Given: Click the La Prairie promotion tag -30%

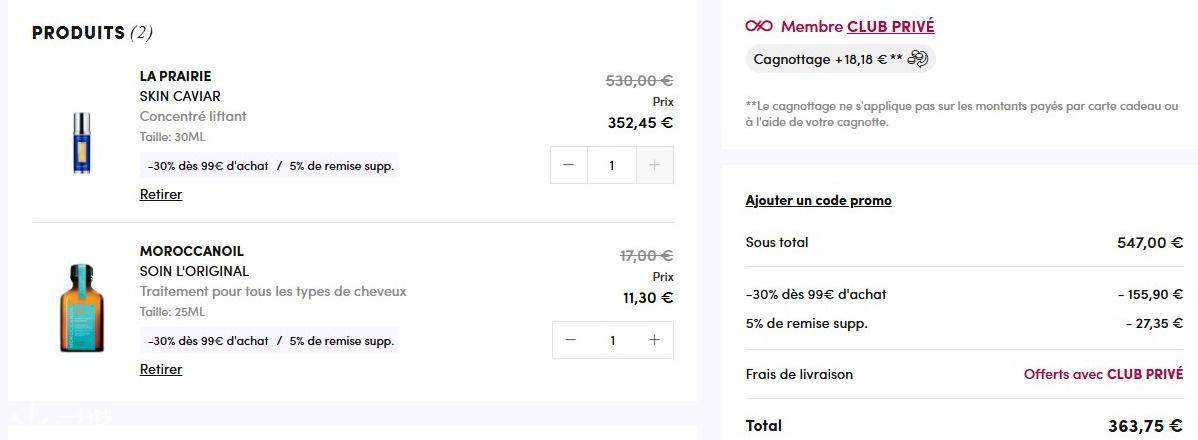Looking at the screenshot, I should click(x=208, y=166).
